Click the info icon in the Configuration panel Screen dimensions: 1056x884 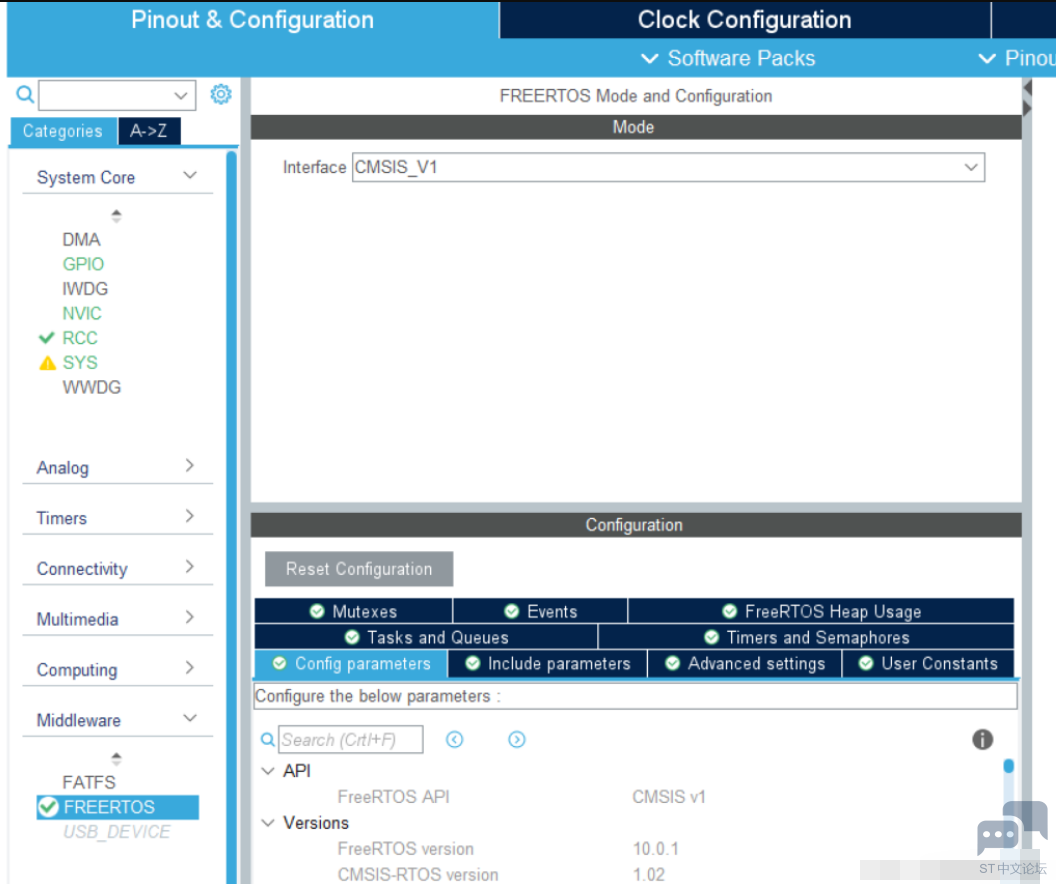tap(983, 739)
